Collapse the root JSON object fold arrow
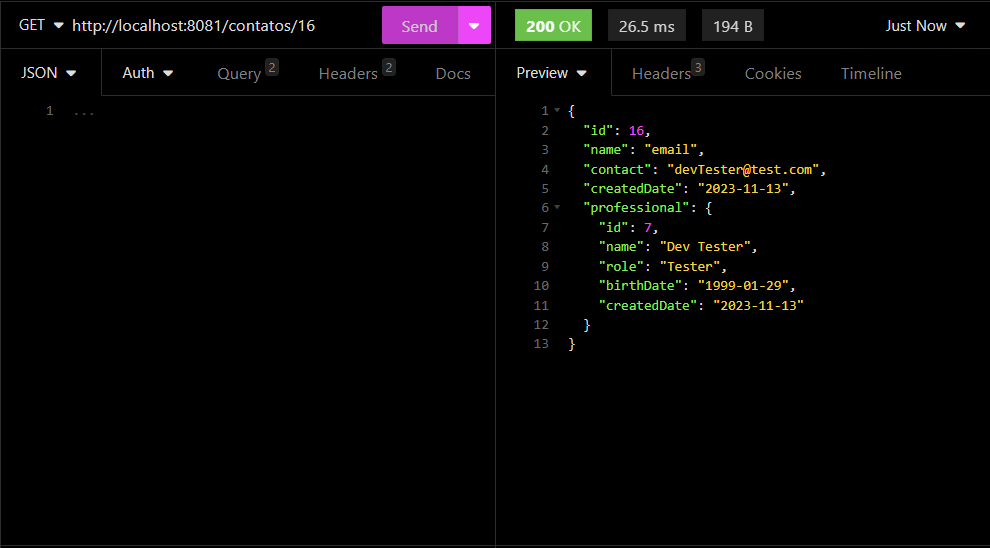This screenshot has width=990, height=548. tap(557, 110)
